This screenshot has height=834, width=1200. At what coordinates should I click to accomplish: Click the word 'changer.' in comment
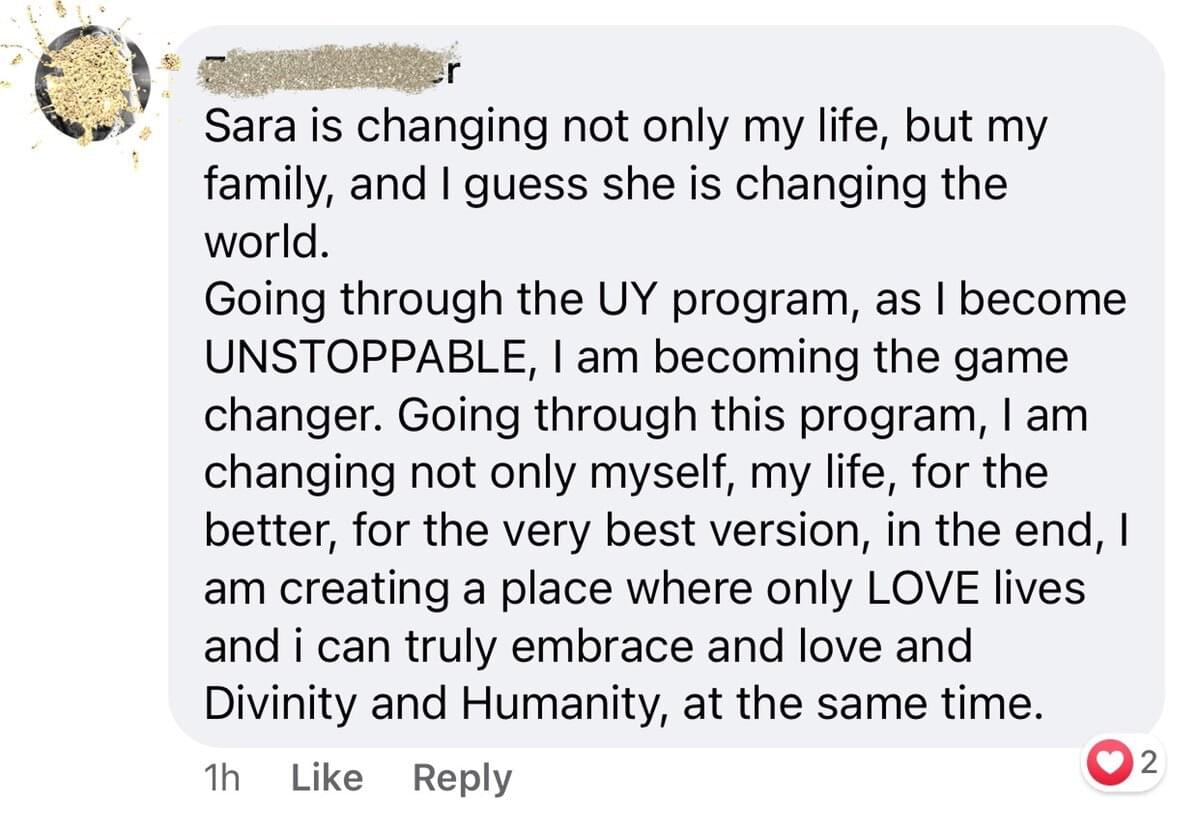[x=294, y=416]
